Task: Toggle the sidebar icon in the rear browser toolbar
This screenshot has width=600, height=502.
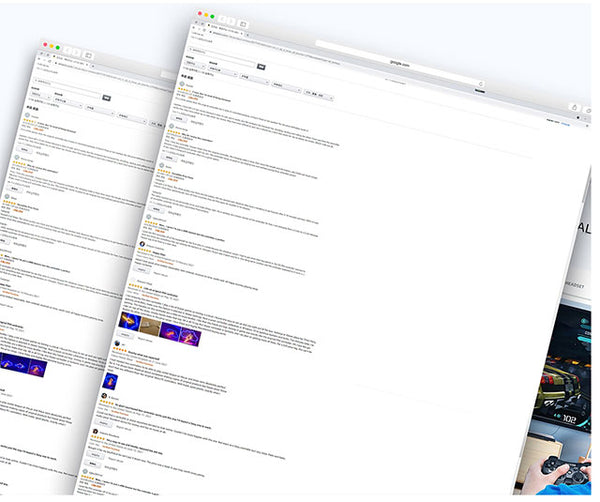Action: 88,53
